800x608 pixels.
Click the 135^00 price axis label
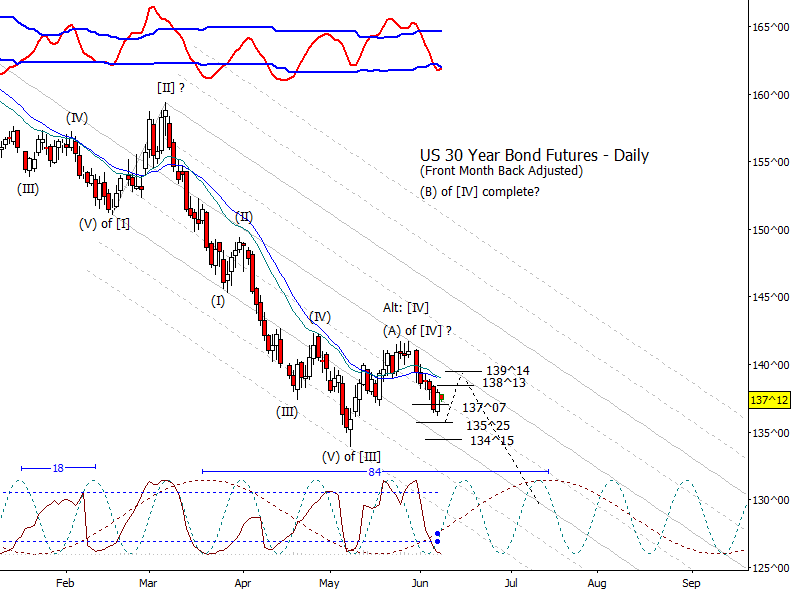coord(770,433)
